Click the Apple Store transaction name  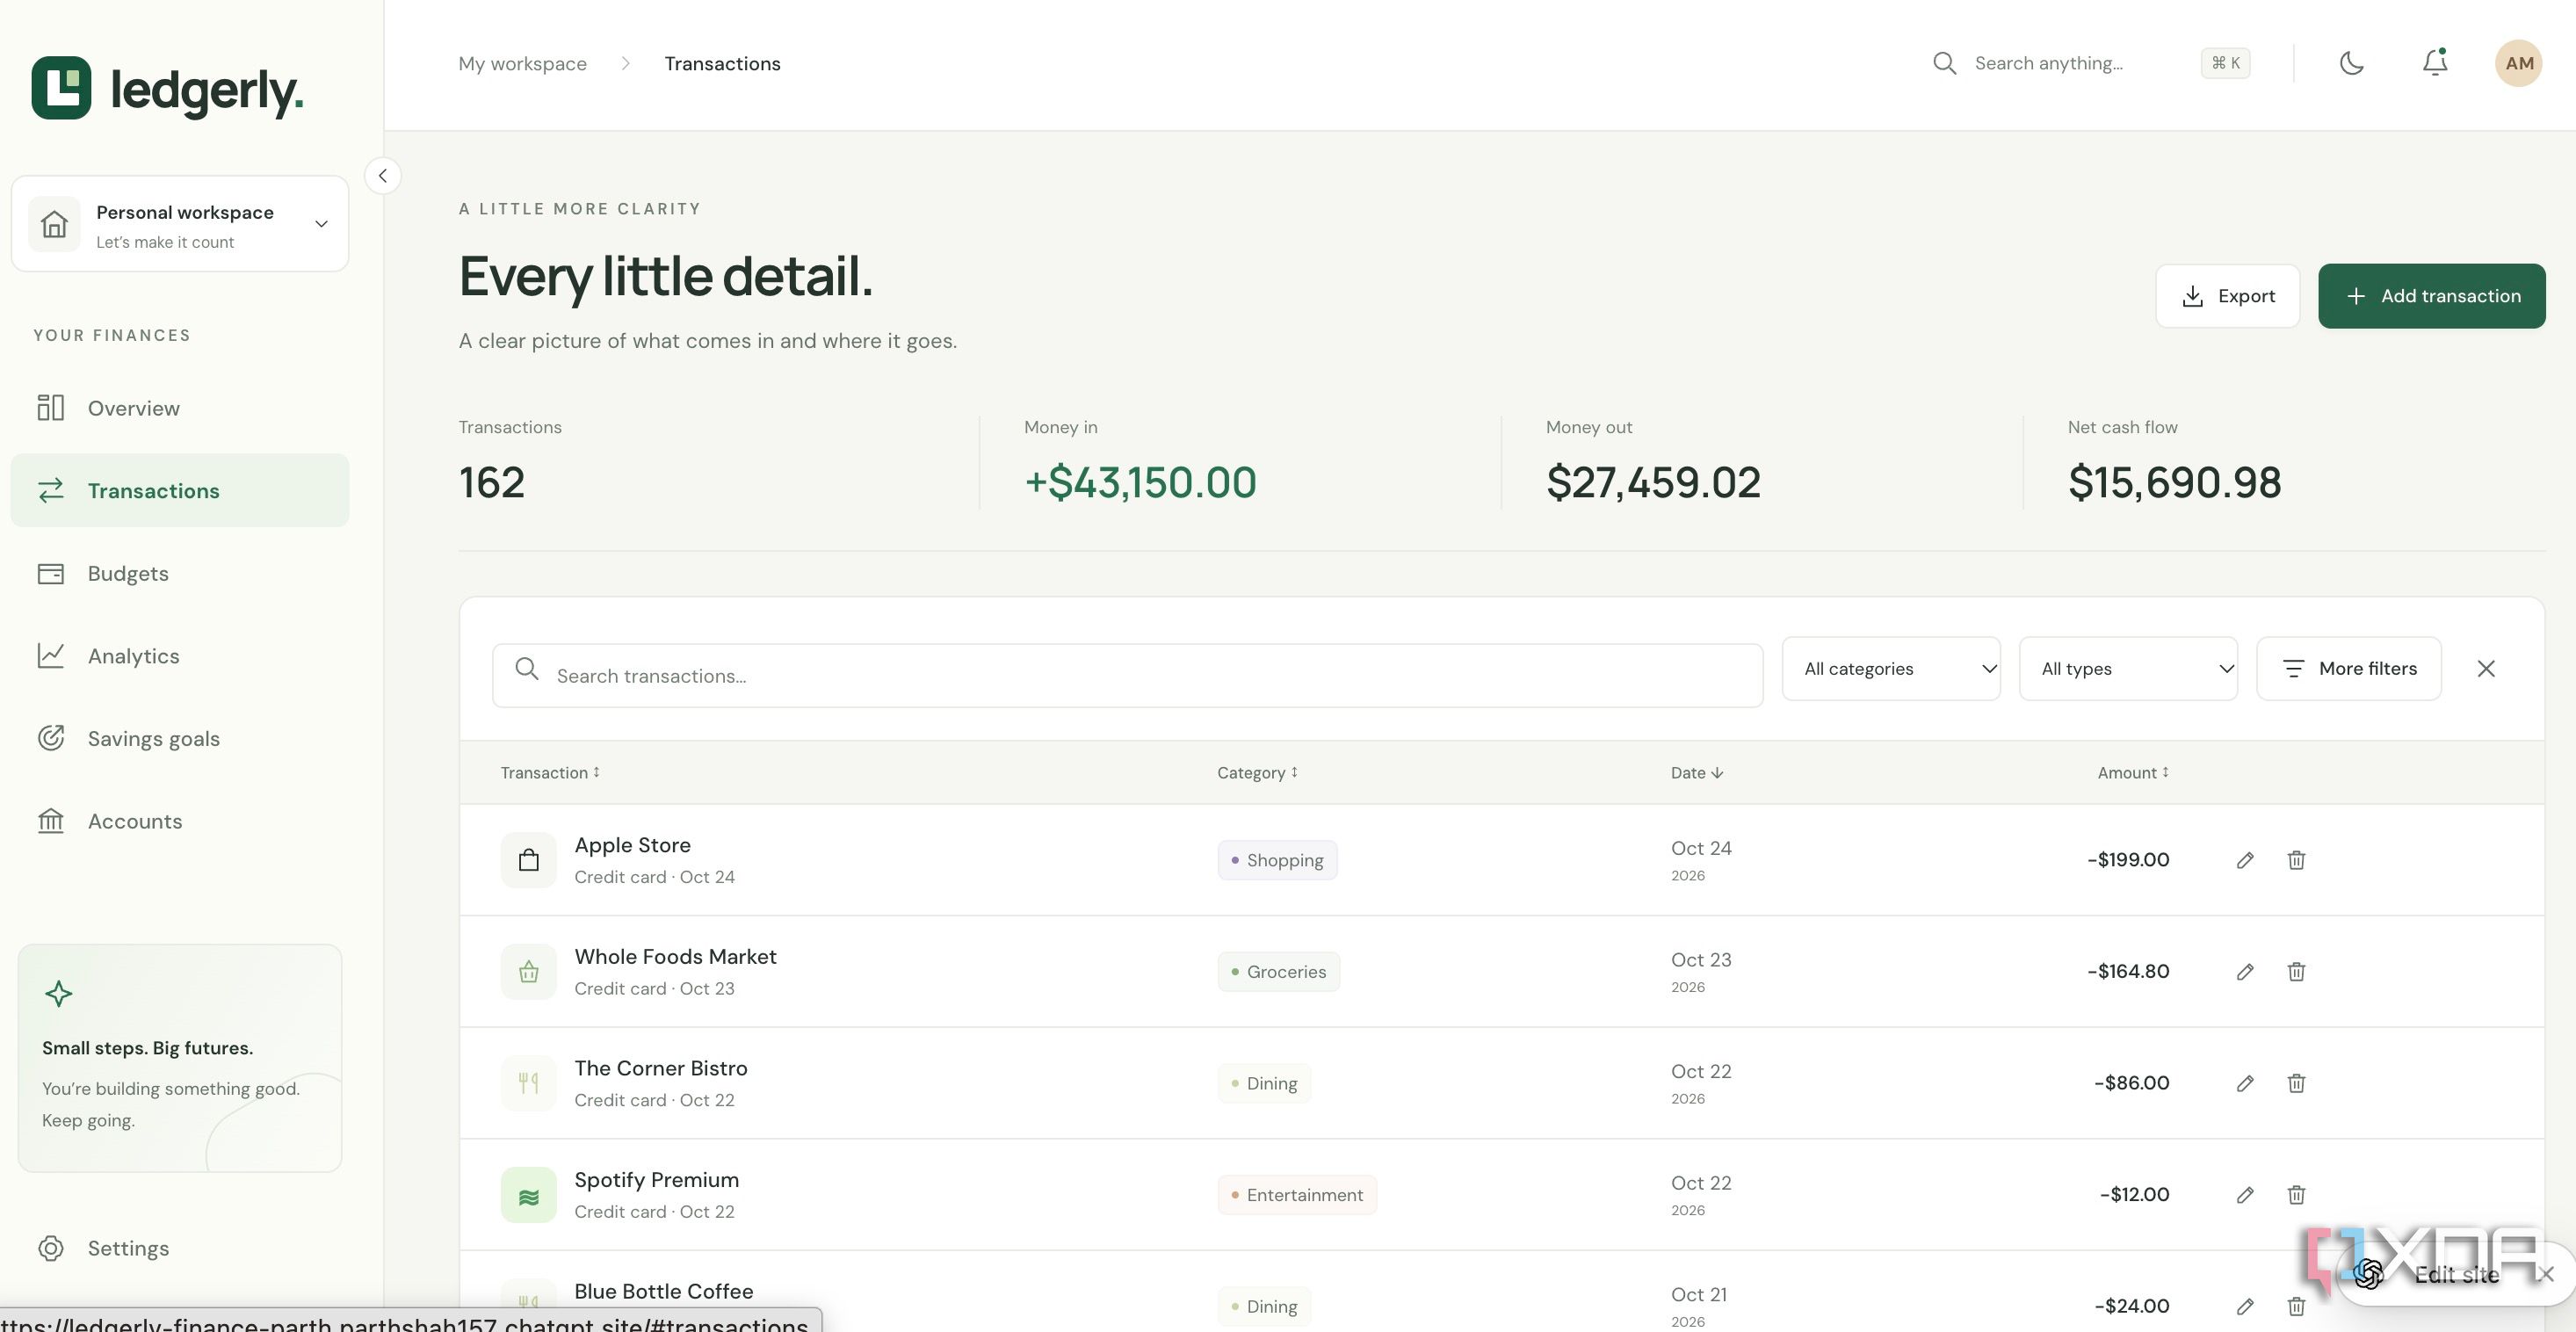tap(632, 845)
